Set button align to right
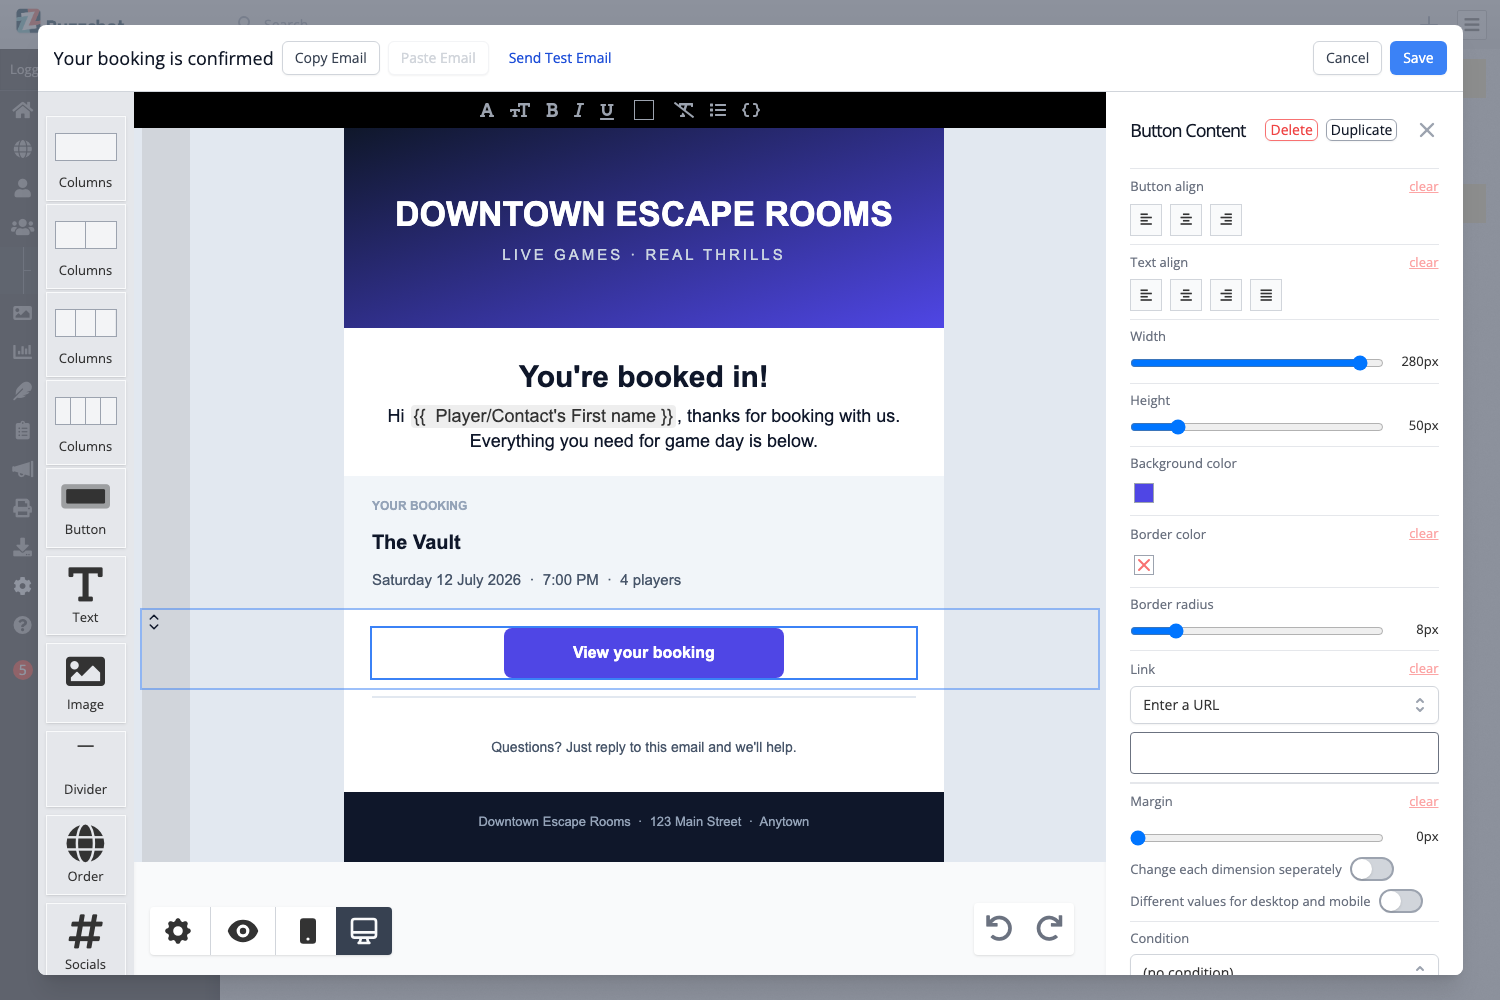The width and height of the screenshot is (1500, 1000). coord(1226,220)
